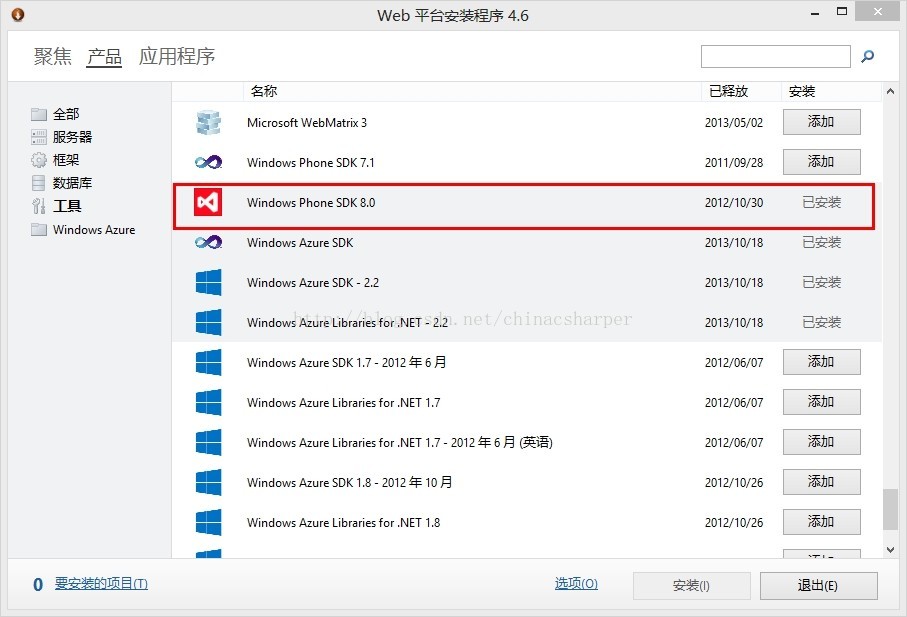Click the scrollbar up arrow
Screen dimensions: 907x617
point(890,91)
